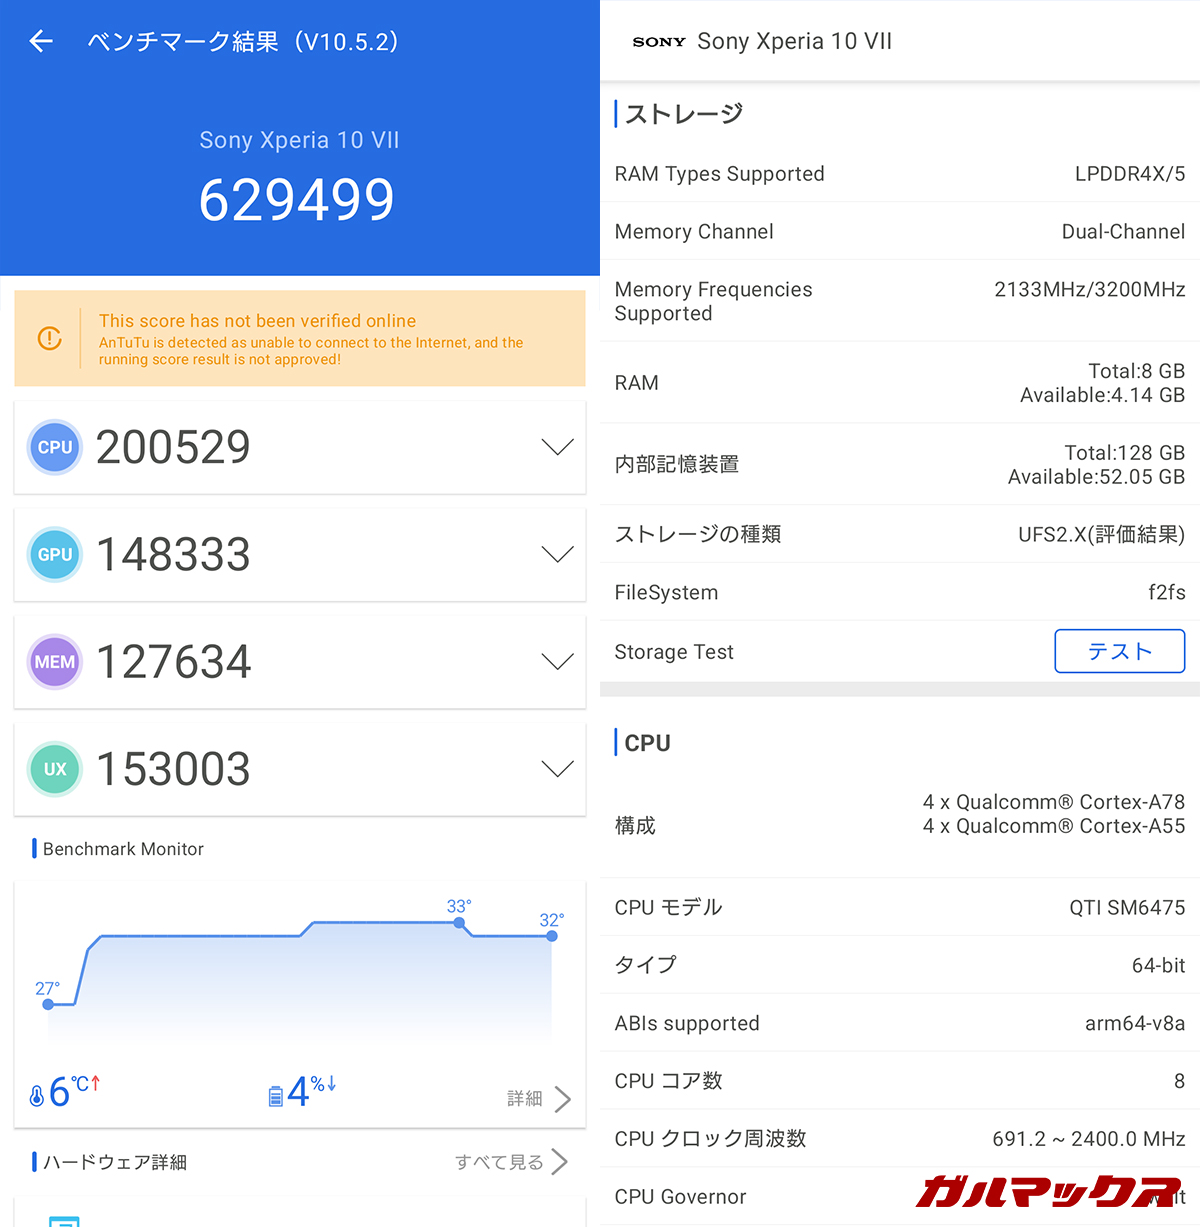
Task: Open the ストレージ section header
Action: 681,114
